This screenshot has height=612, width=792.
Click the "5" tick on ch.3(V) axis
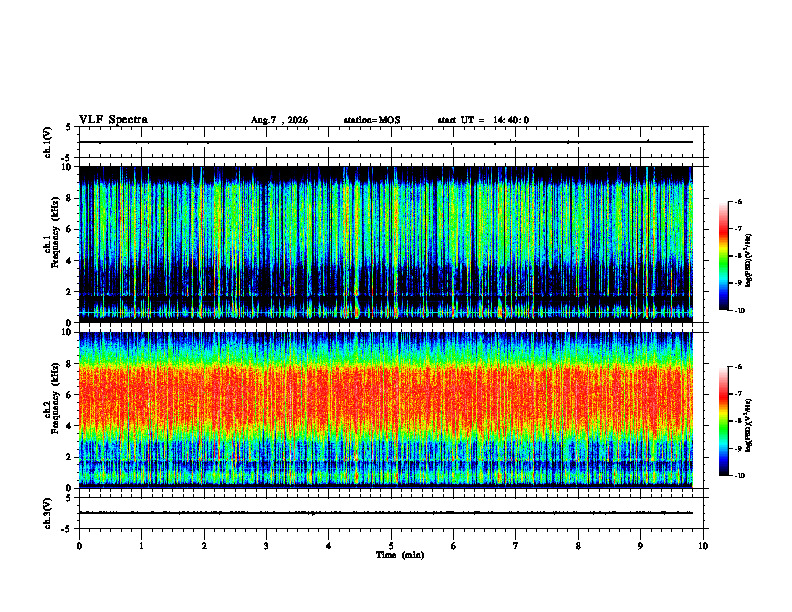coord(68,498)
